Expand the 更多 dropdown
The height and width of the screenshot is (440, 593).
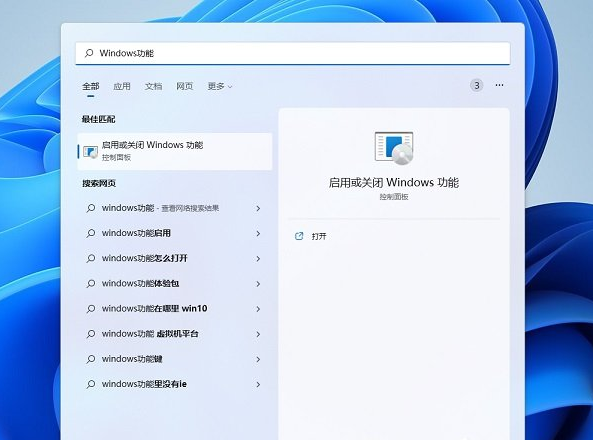(x=220, y=86)
